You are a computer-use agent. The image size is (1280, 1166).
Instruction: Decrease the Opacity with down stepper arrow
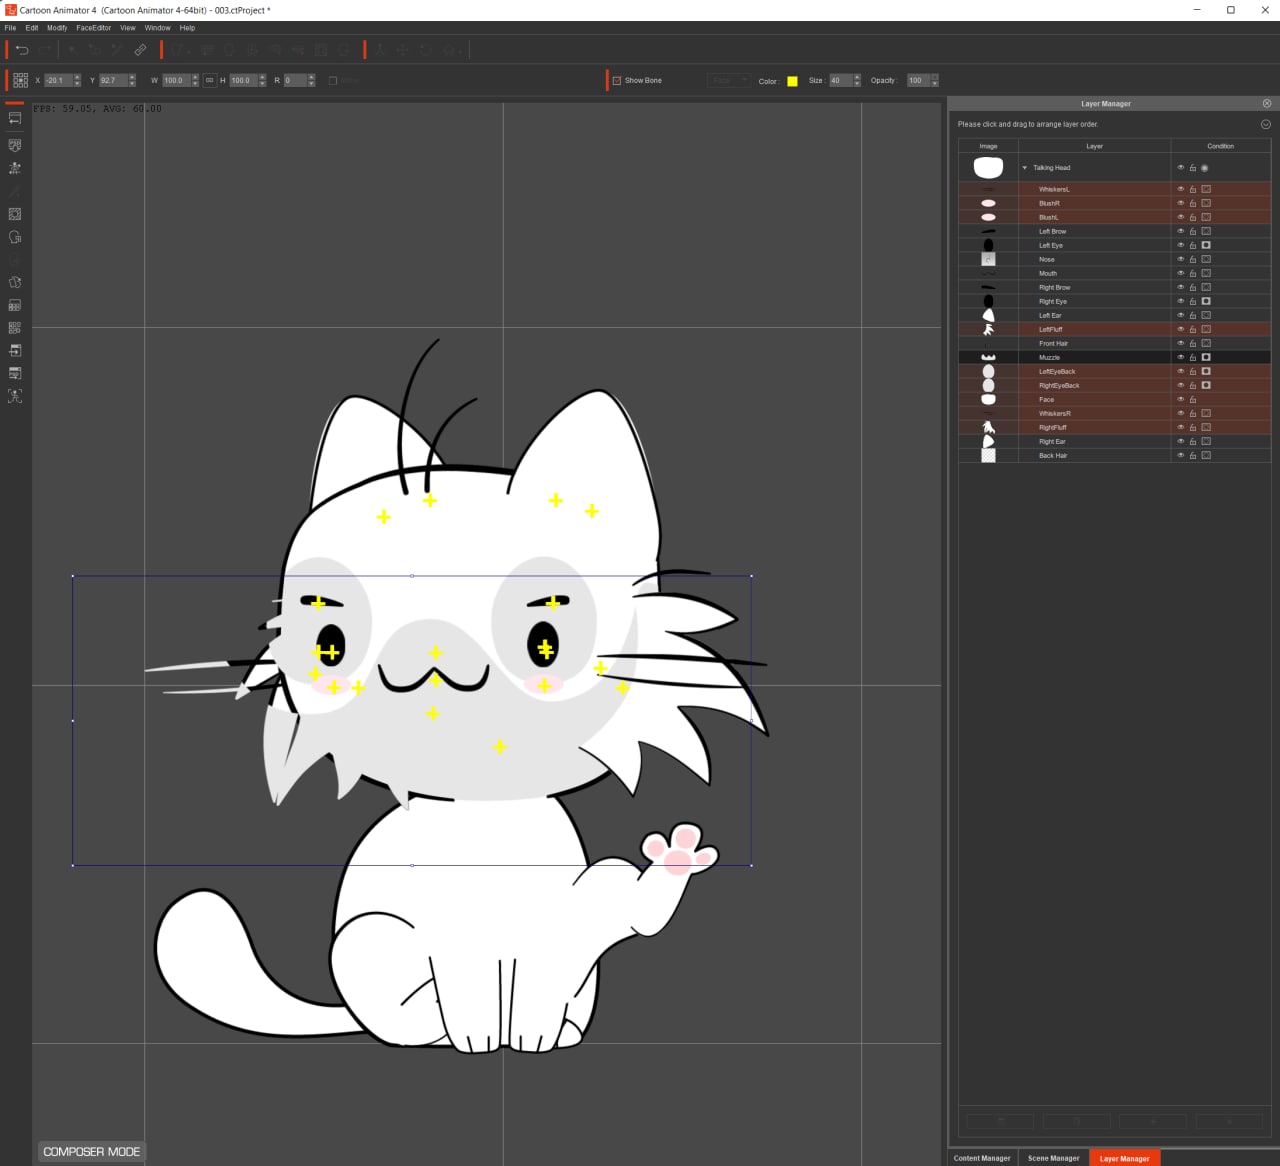click(x=935, y=84)
